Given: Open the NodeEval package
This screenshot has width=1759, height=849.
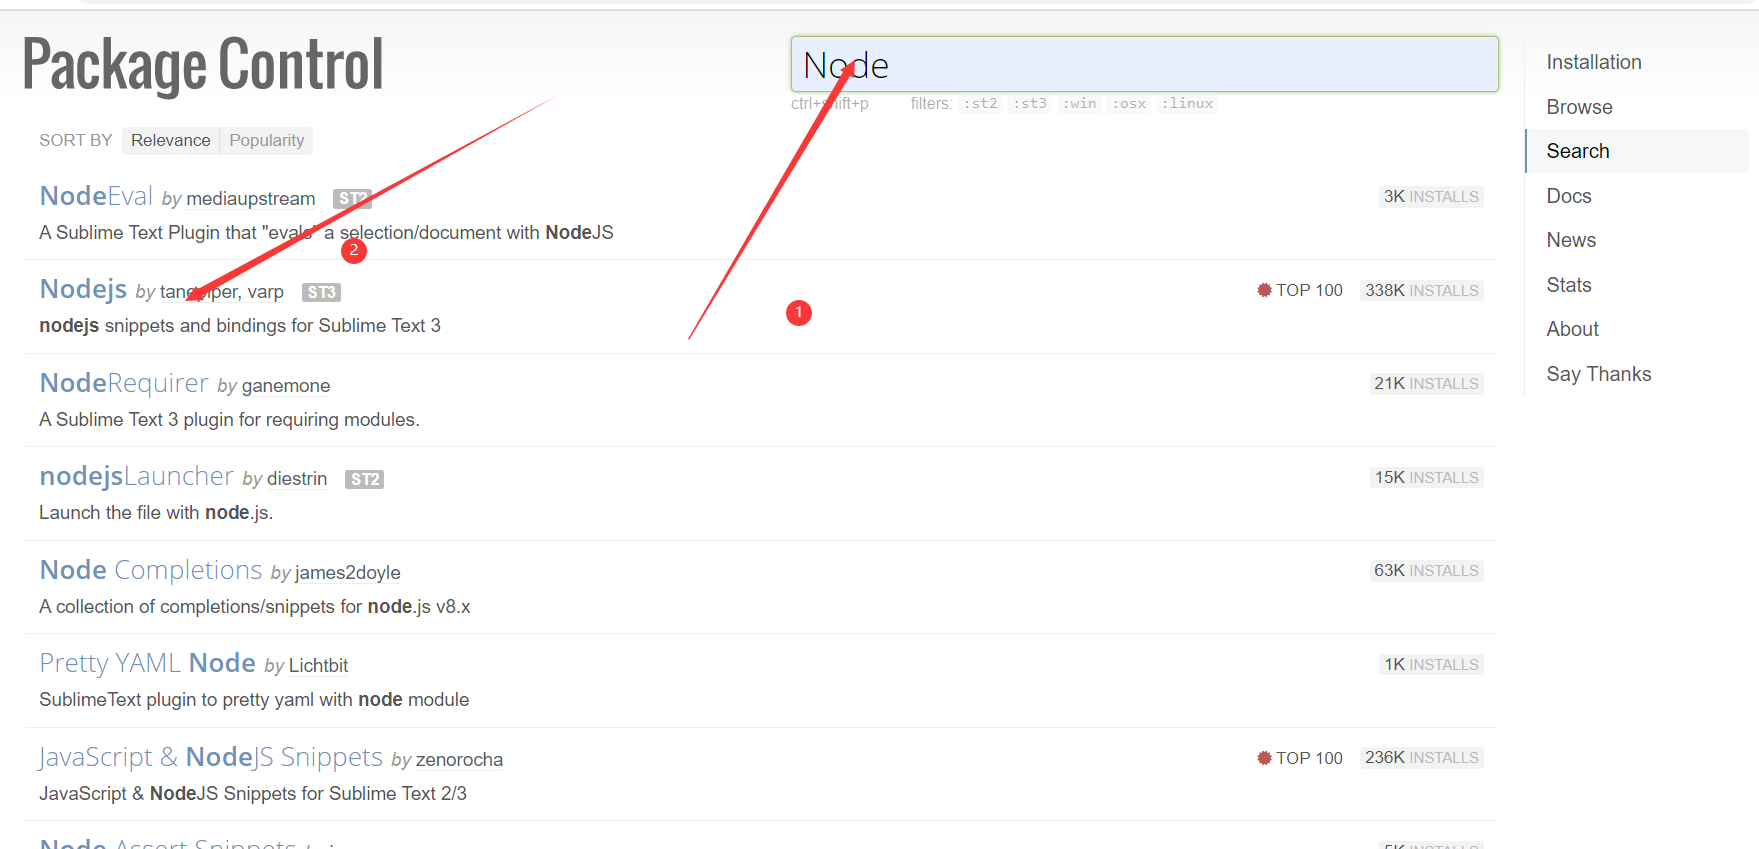Looking at the screenshot, I should (x=96, y=196).
